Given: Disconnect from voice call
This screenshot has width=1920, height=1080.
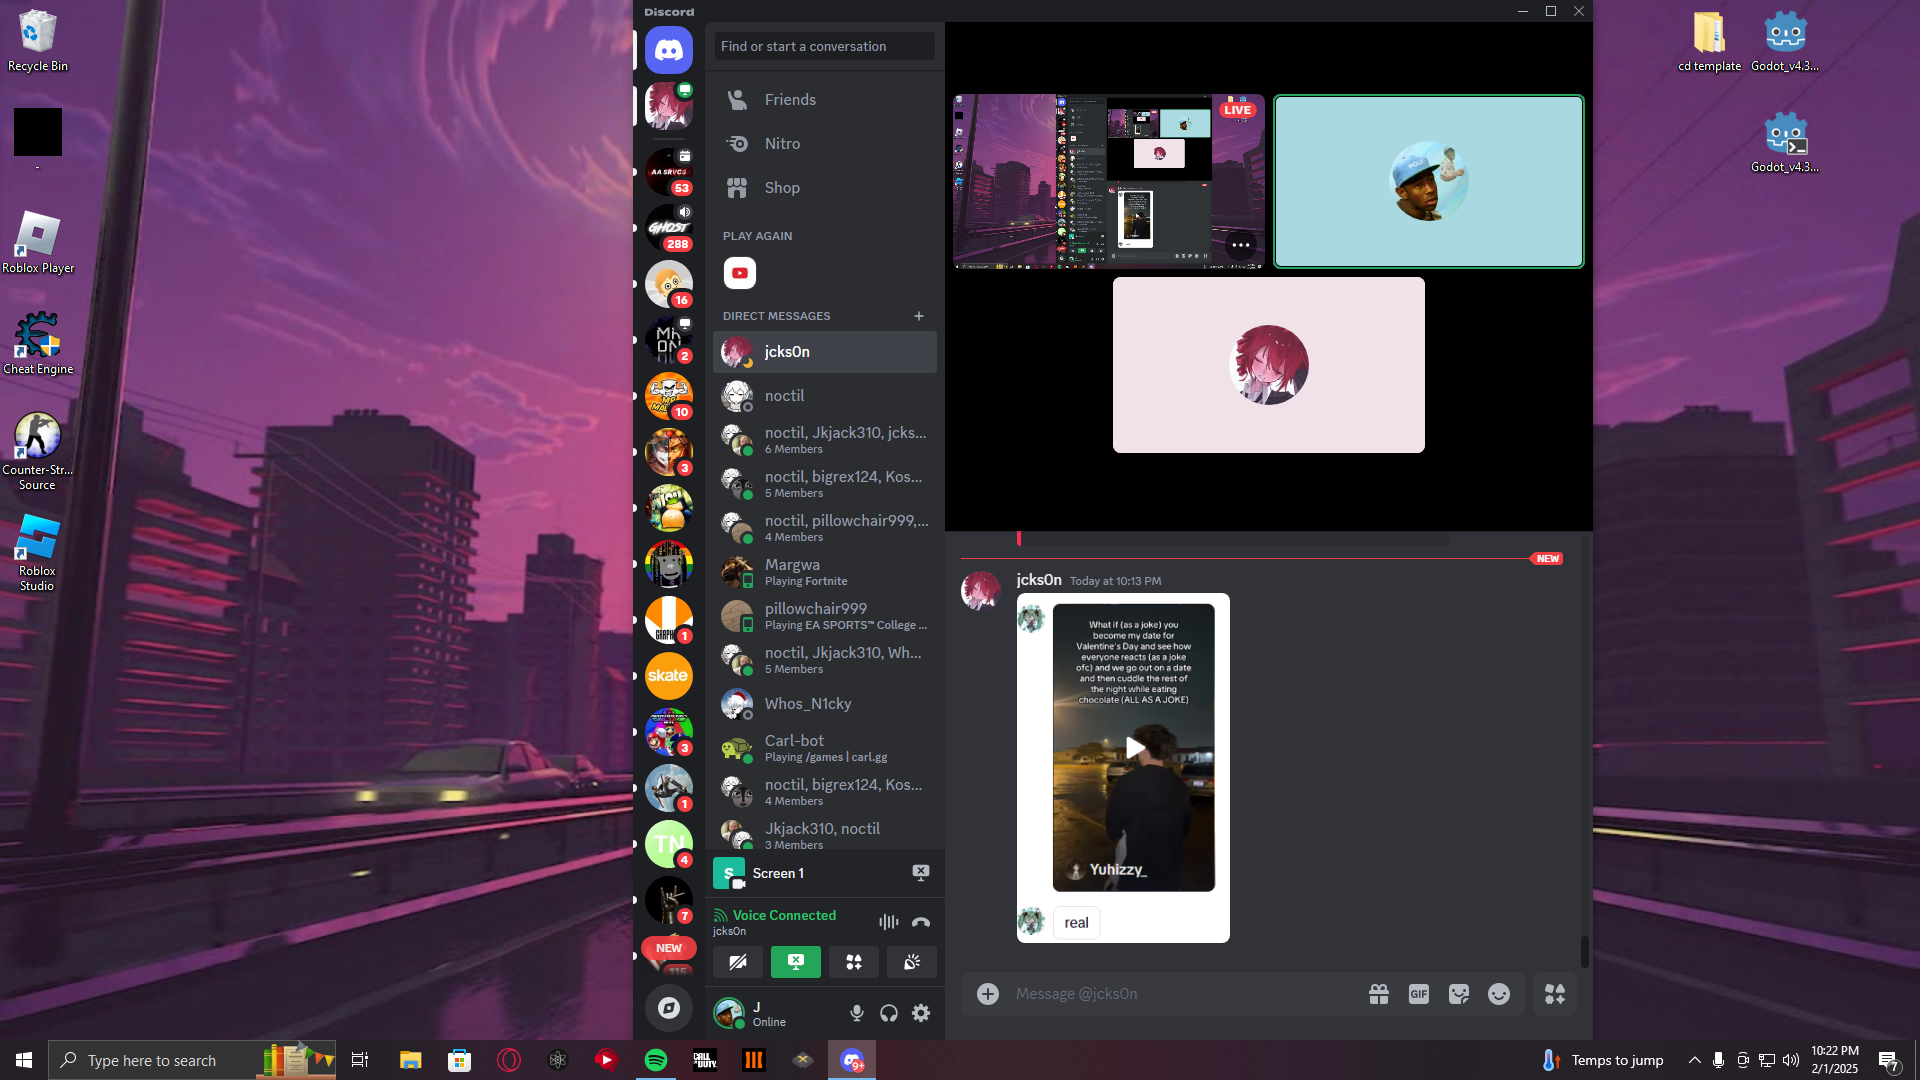Looking at the screenshot, I should [x=921, y=922].
